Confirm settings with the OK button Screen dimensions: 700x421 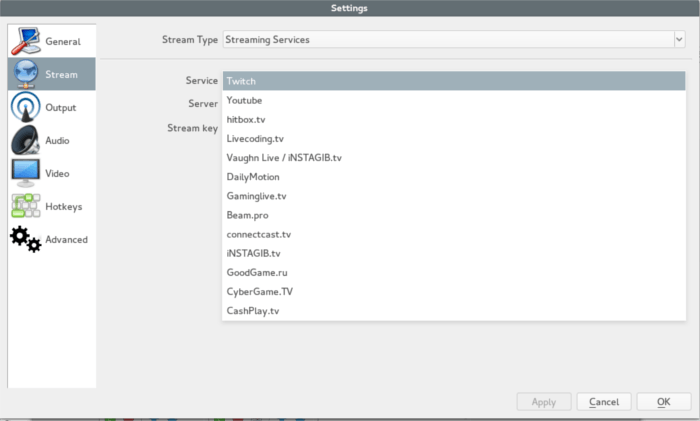(x=664, y=402)
